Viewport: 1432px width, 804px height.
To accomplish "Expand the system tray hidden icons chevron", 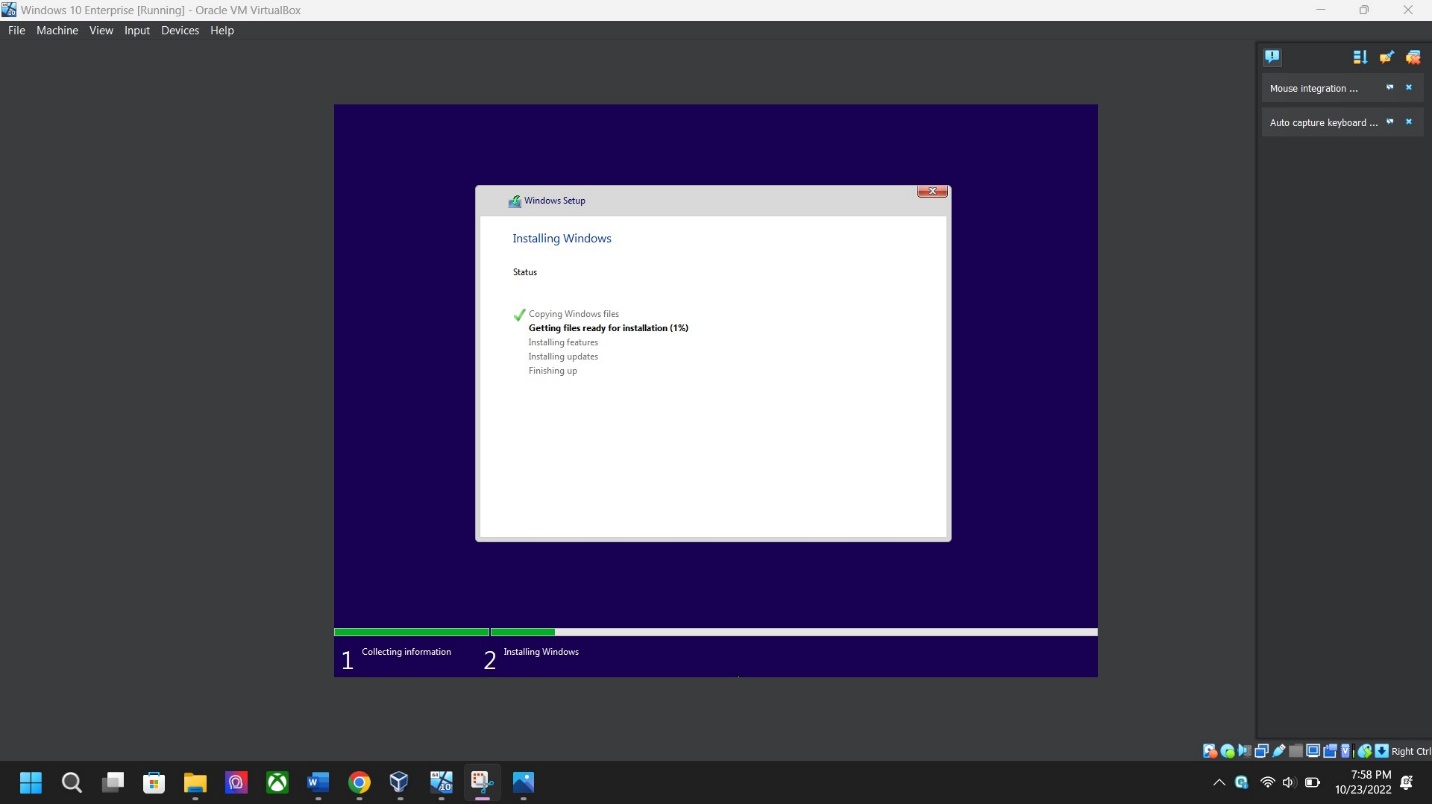I will [1218, 782].
